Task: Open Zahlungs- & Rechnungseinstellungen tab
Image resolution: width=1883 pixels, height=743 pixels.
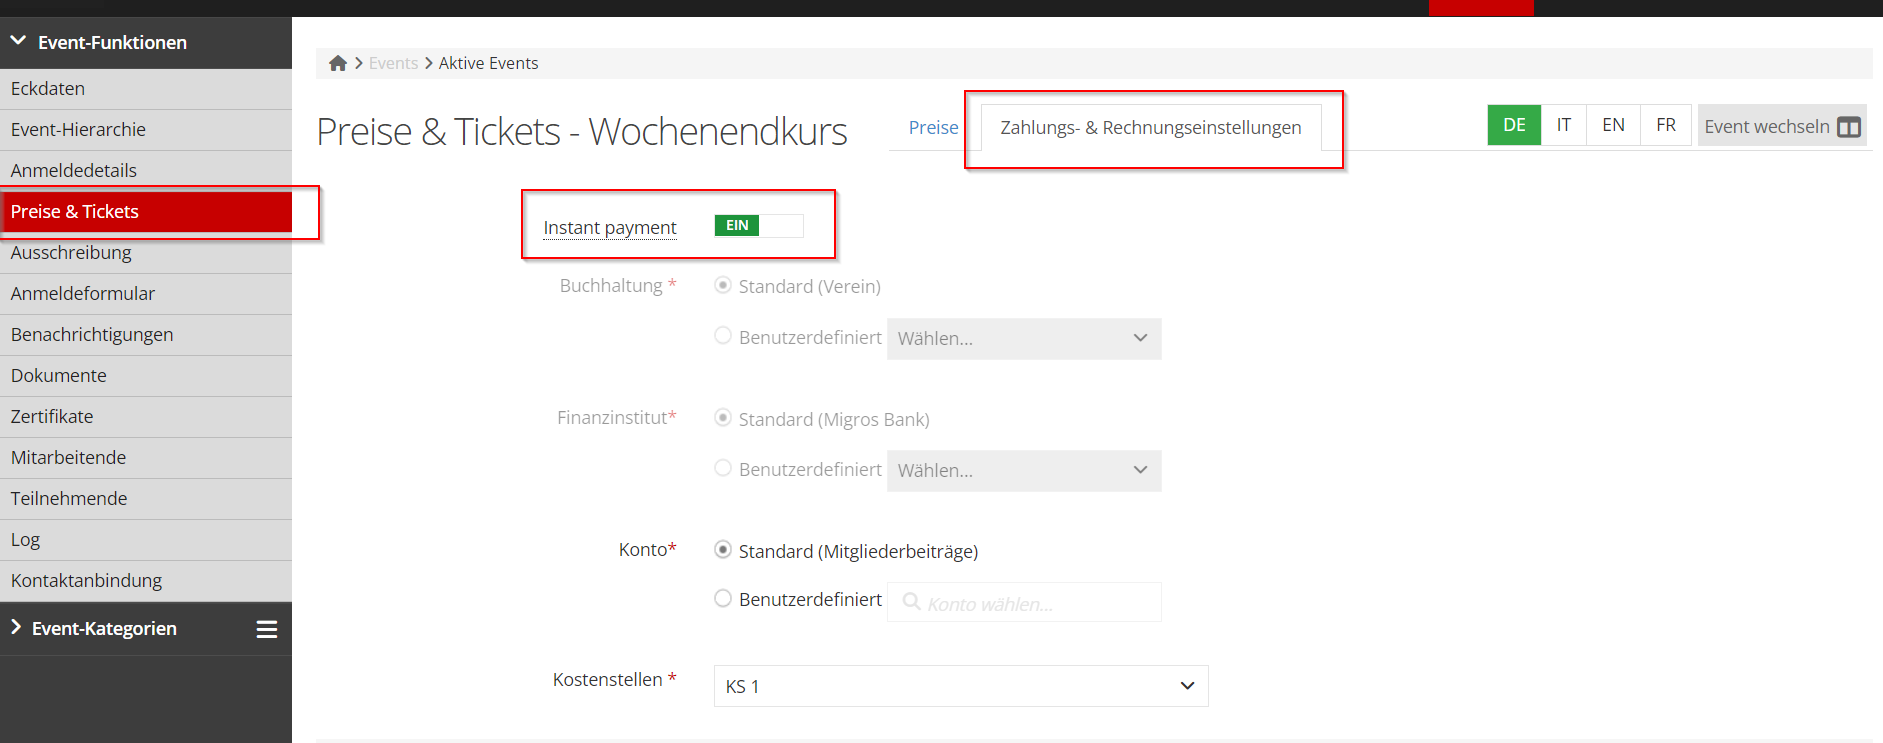Action: [1151, 128]
